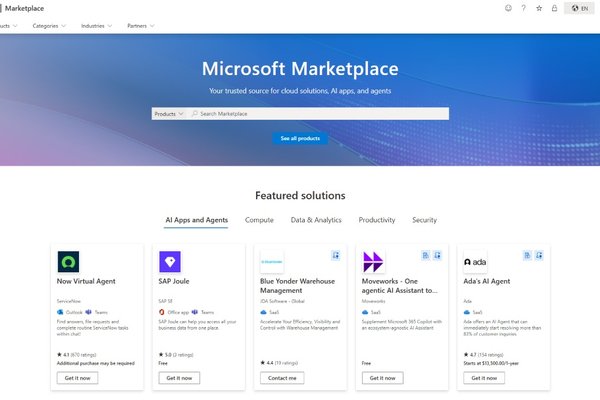Click the lock icon in header
This screenshot has height=400, width=600.
pyautogui.click(x=554, y=8)
